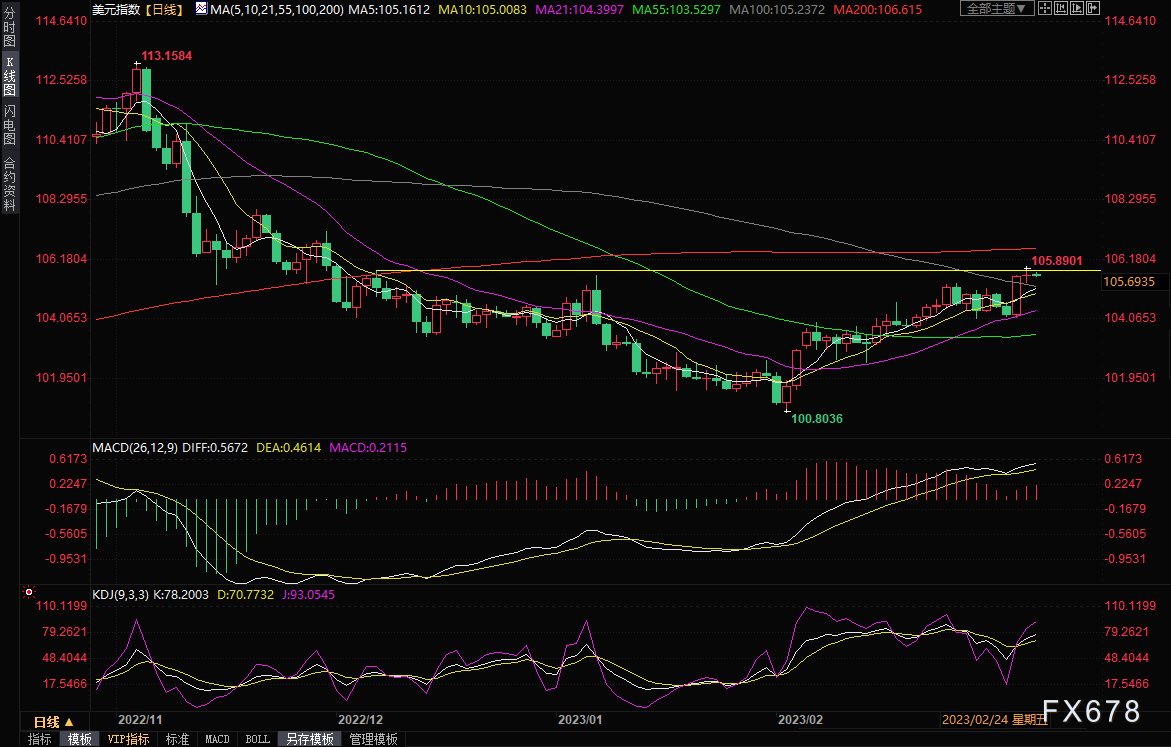Click the MACD:0.2115 value
This screenshot has height=747, width=1171.
click(x=368, y=447)
